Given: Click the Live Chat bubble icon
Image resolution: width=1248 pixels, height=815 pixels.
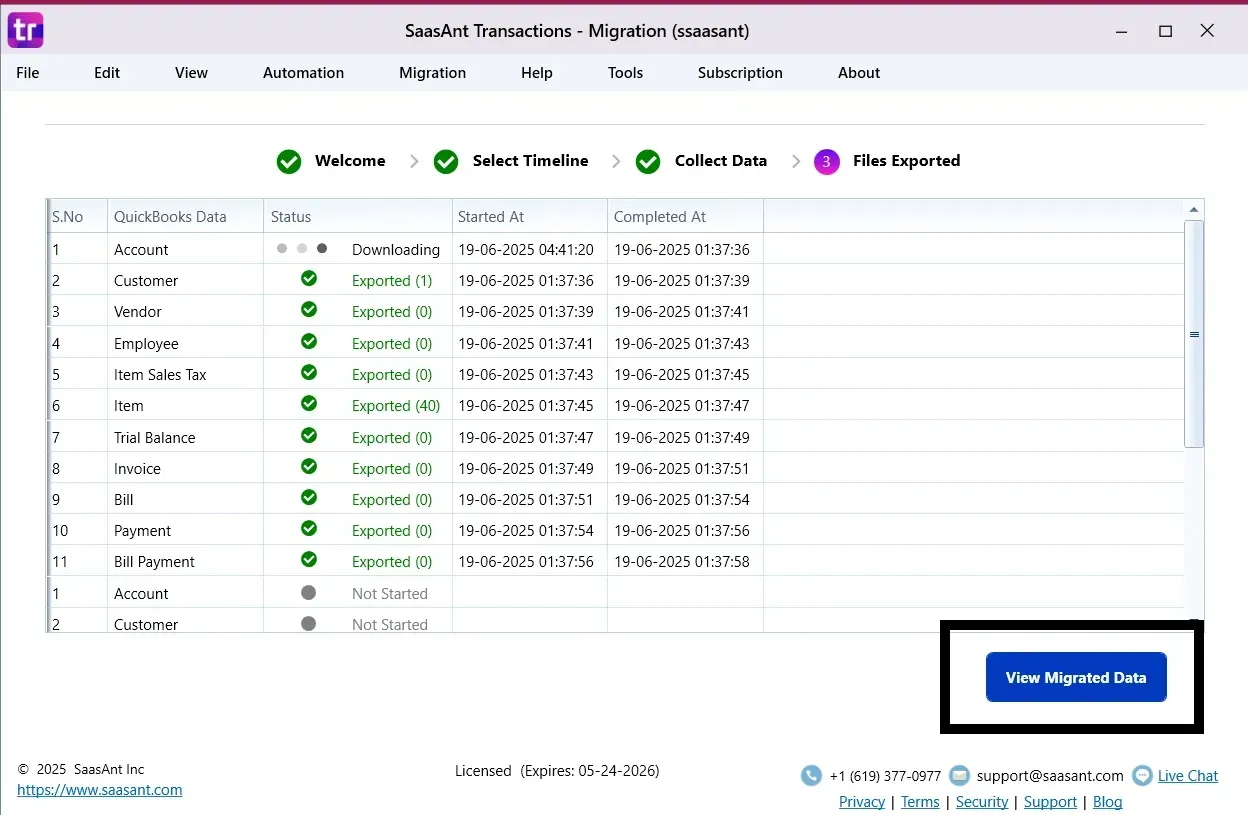Looking at the screenshot, I should point(1142,775).
